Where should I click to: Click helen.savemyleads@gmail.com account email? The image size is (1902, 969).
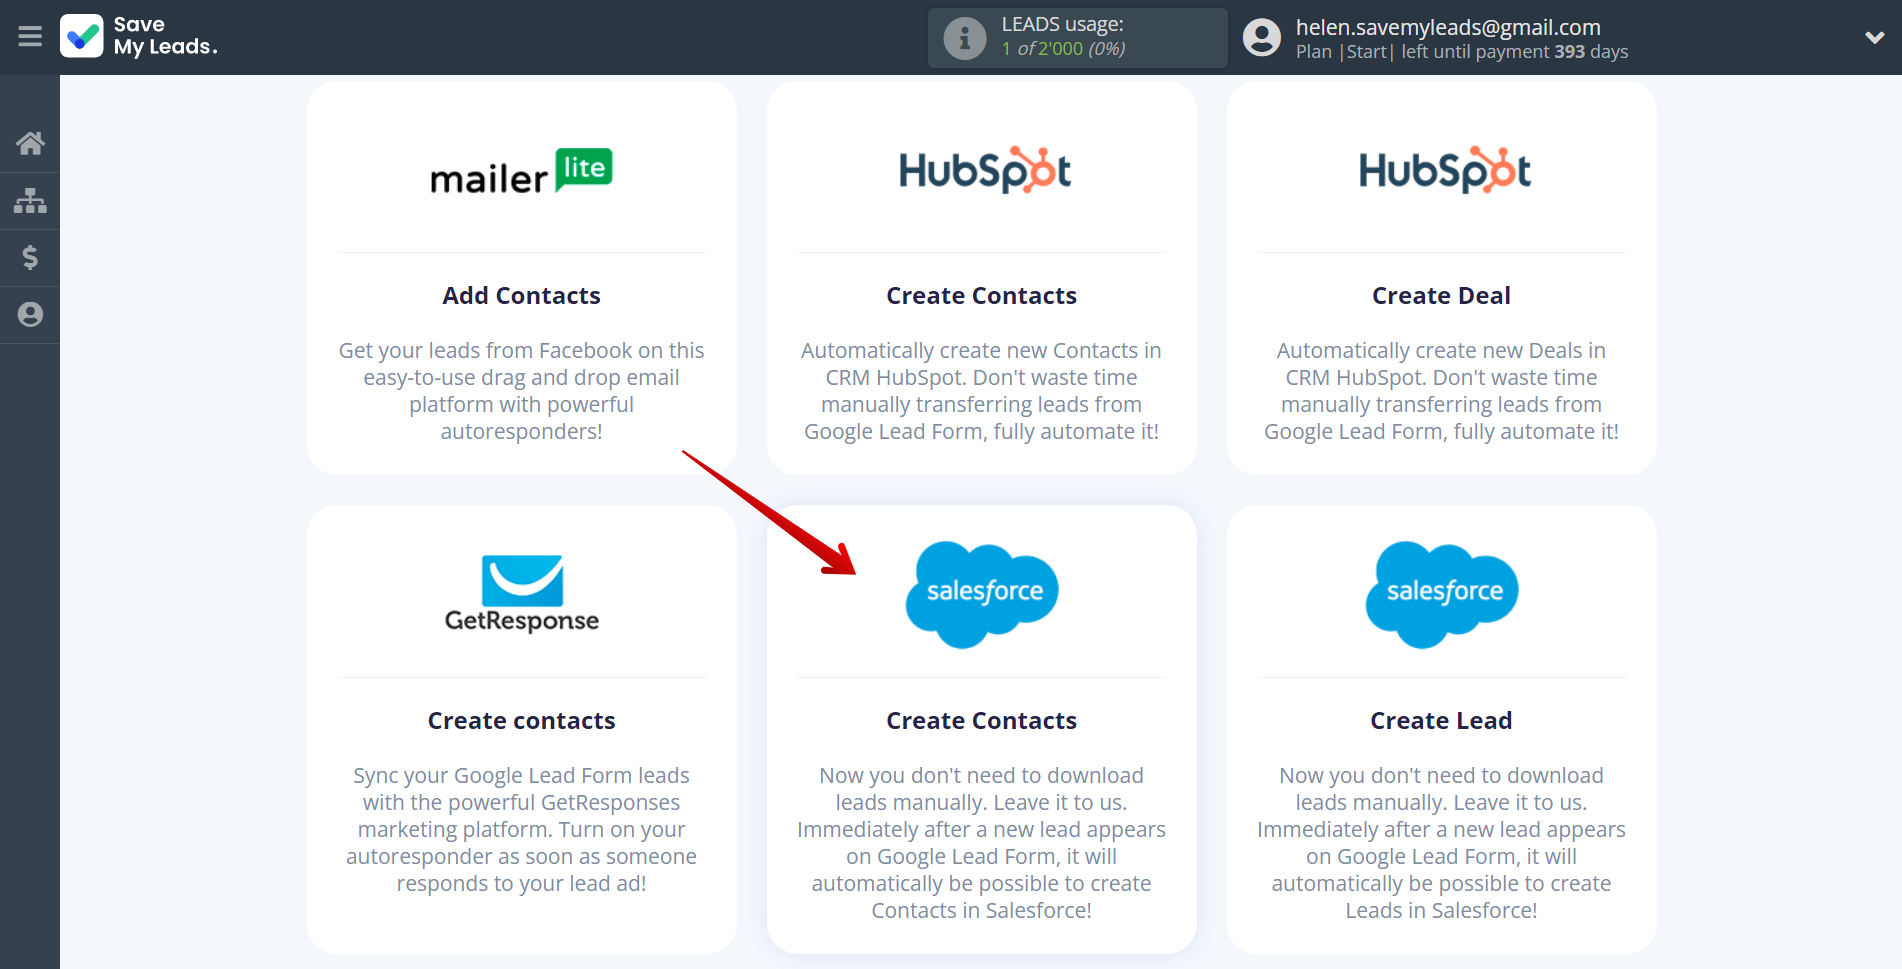point(1447,27)
